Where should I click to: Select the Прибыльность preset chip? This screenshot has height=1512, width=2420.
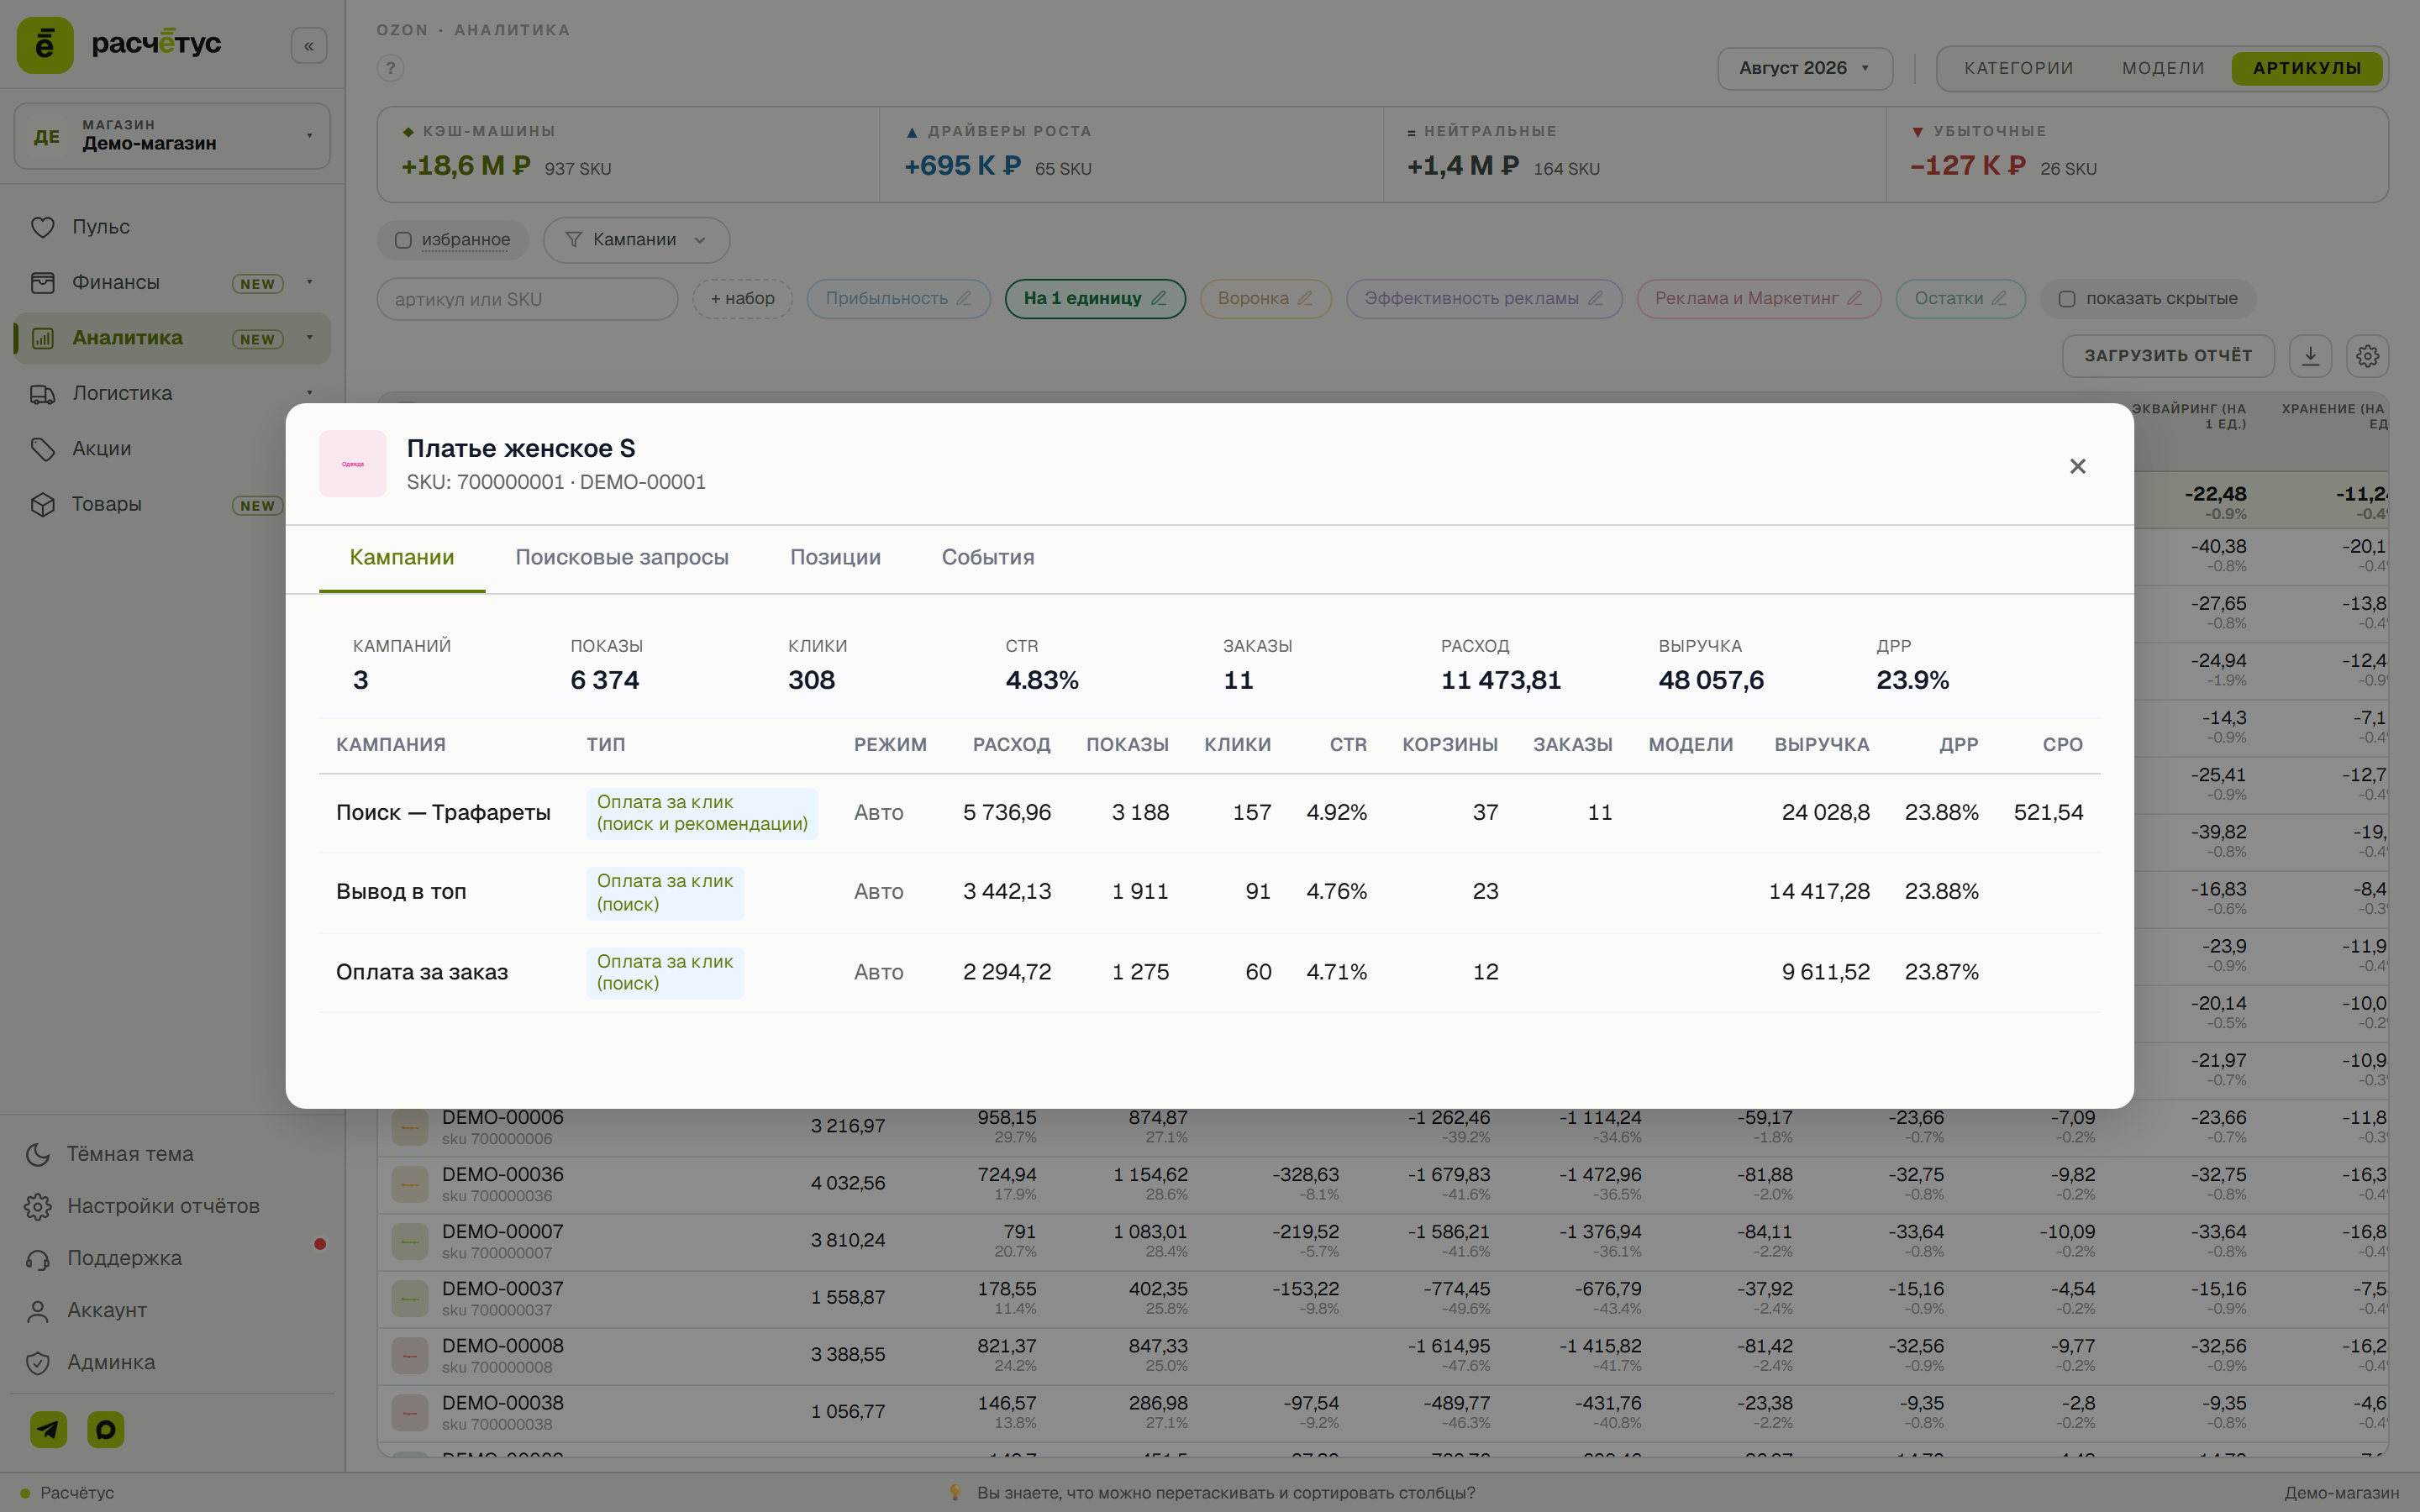point(898,299)
